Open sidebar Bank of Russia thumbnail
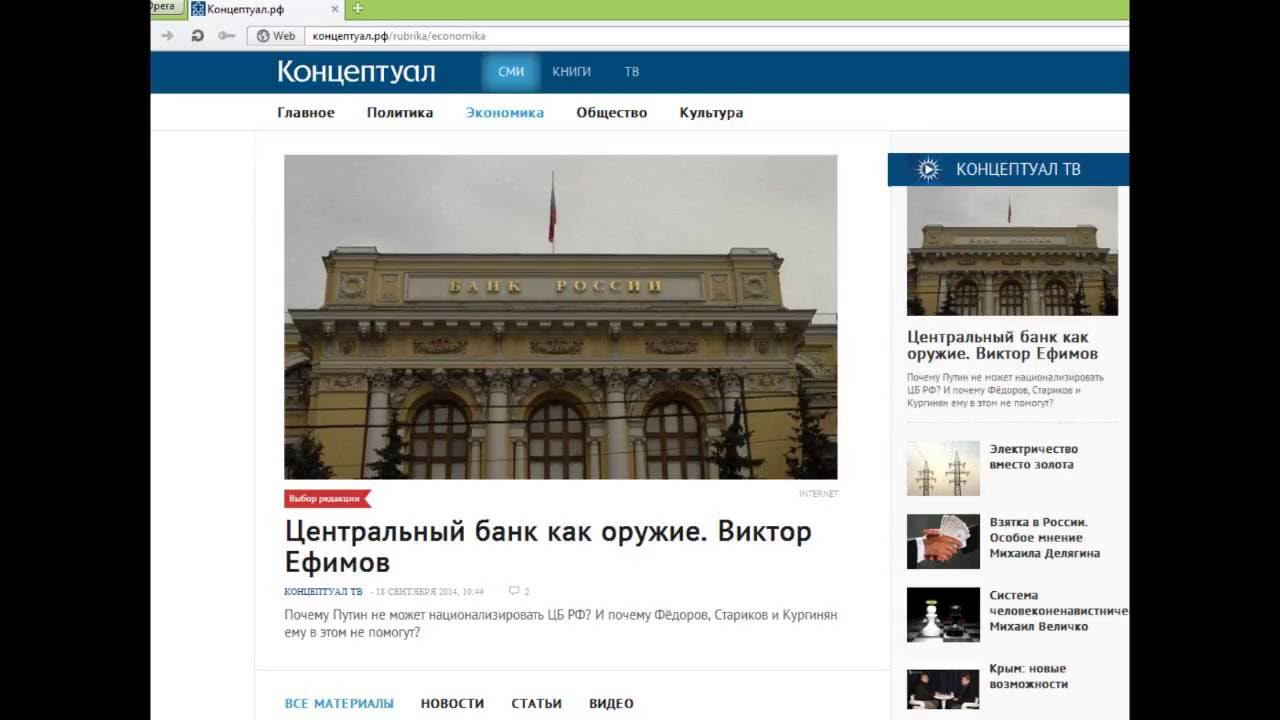The height and width of the screenshot is (720, 1280). 1012,251
